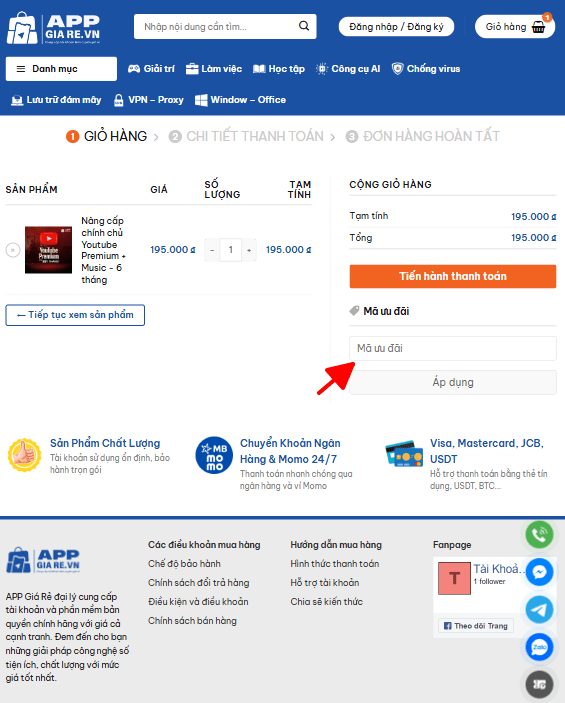Increase product quantity with plus button
The height and width of the screenshot is (703, 565).
(x=249, y=250)
